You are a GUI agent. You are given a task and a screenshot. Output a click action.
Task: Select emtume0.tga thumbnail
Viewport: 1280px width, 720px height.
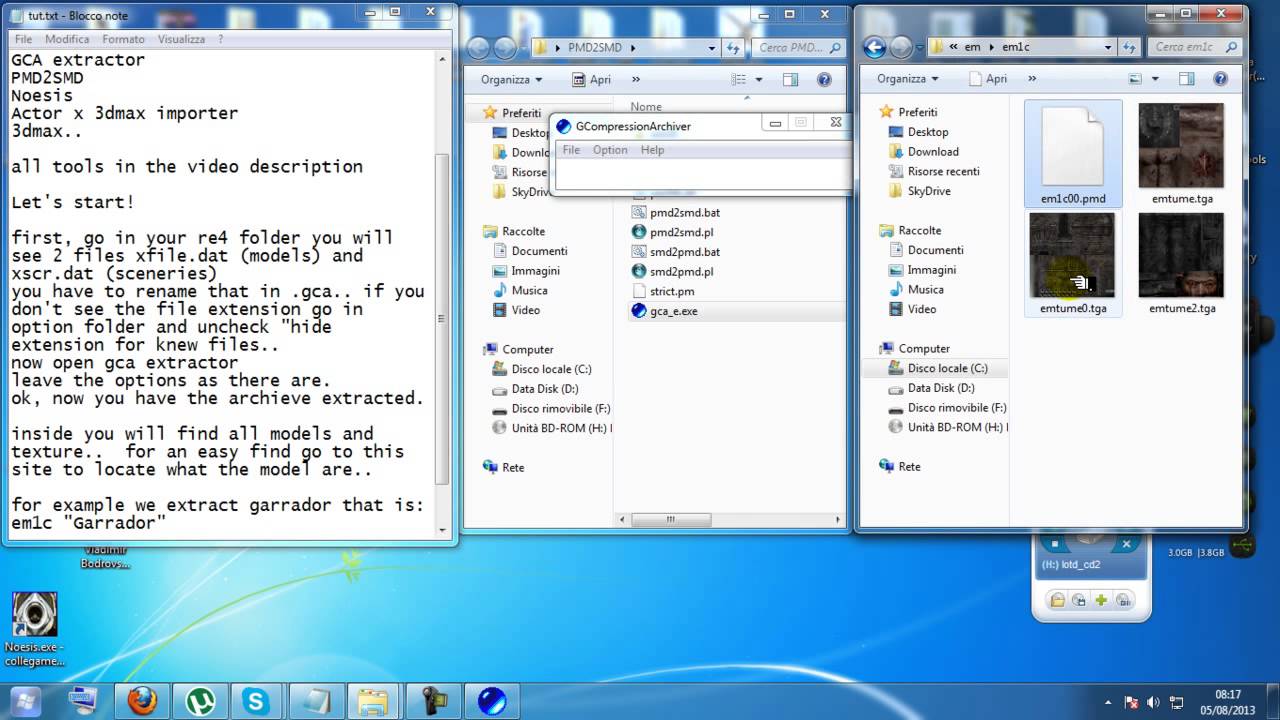1073,264
